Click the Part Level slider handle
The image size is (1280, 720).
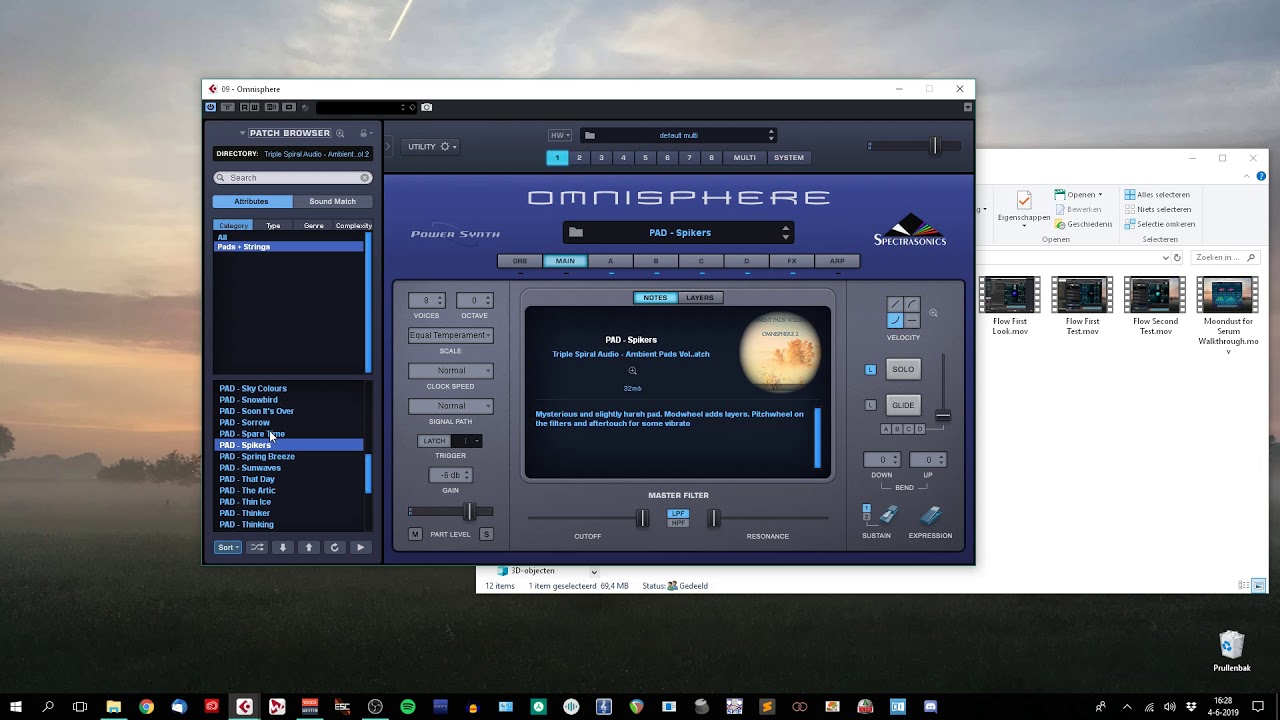click(468, 512)
